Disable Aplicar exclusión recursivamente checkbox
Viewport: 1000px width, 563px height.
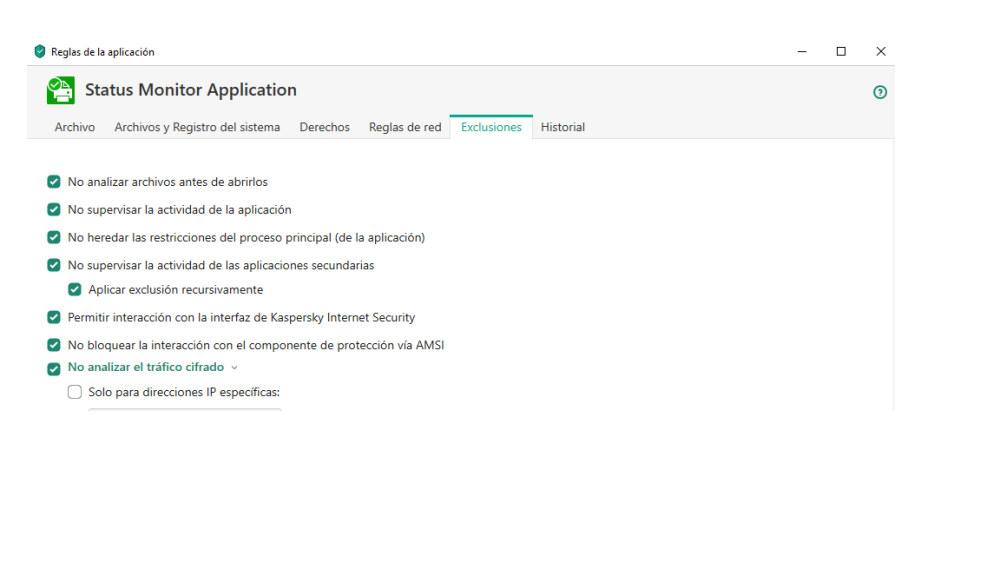tap(75, 289)
